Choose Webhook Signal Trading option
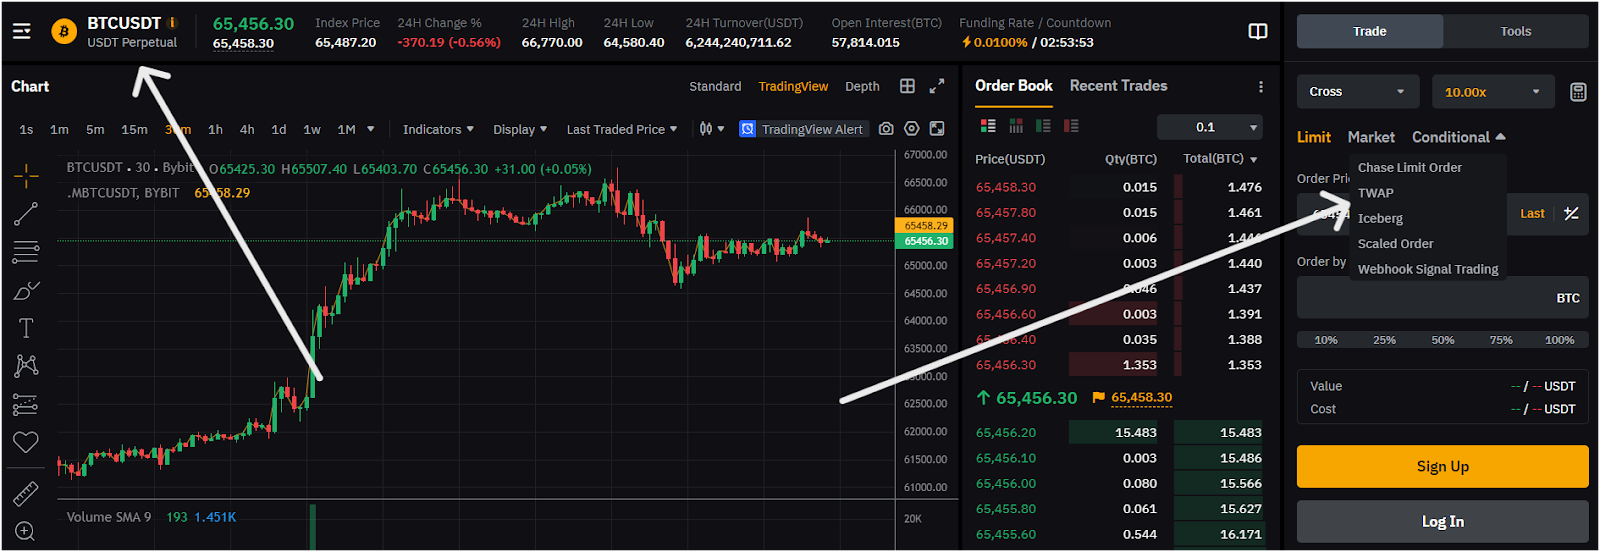Image resolution: width=1600 pixels, height=552 pixels. pos(1428,269)
